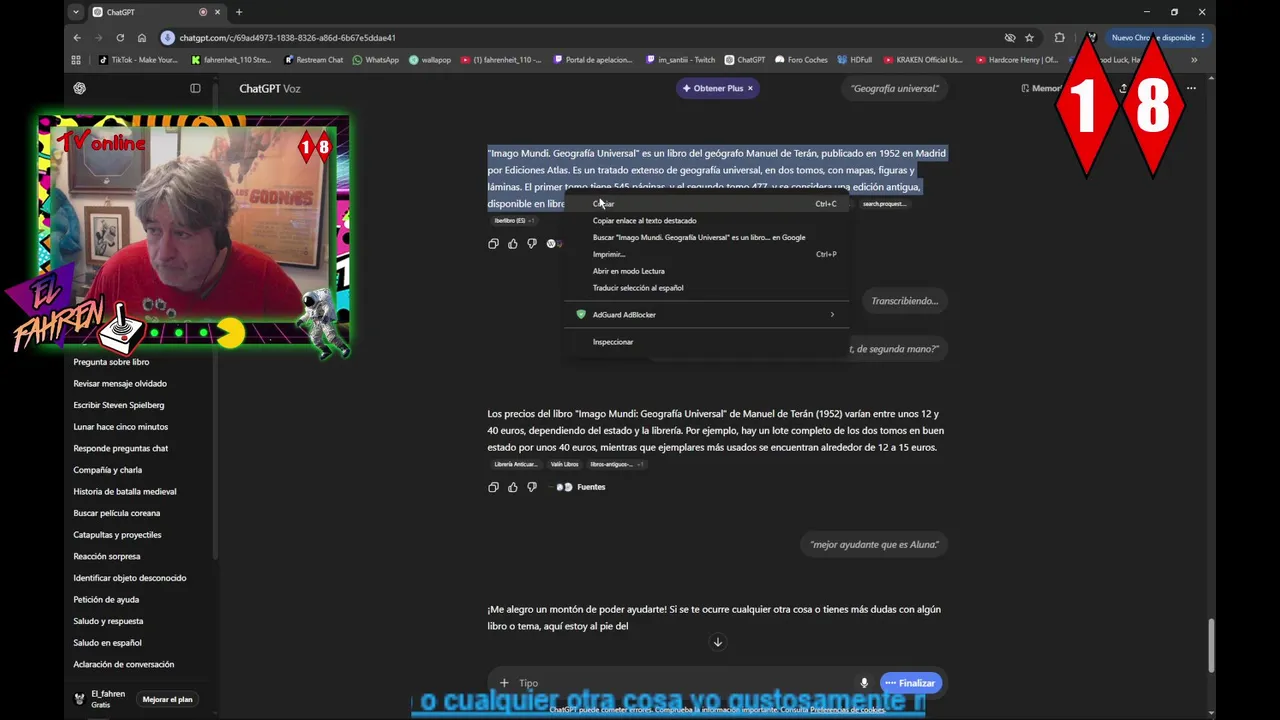The width and height of the screenshot is (1280, 720).
Task: Collapse the ChatGPT sidebar panel
Action: 195,88
